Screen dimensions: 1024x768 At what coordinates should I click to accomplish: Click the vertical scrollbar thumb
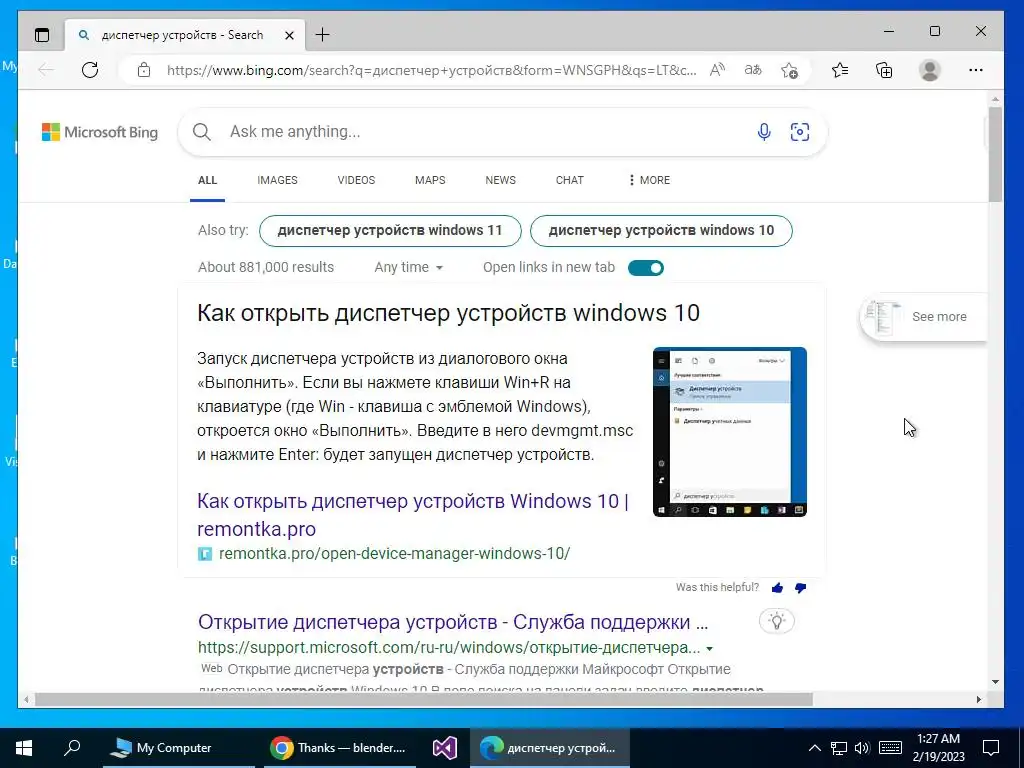(995, 153)
